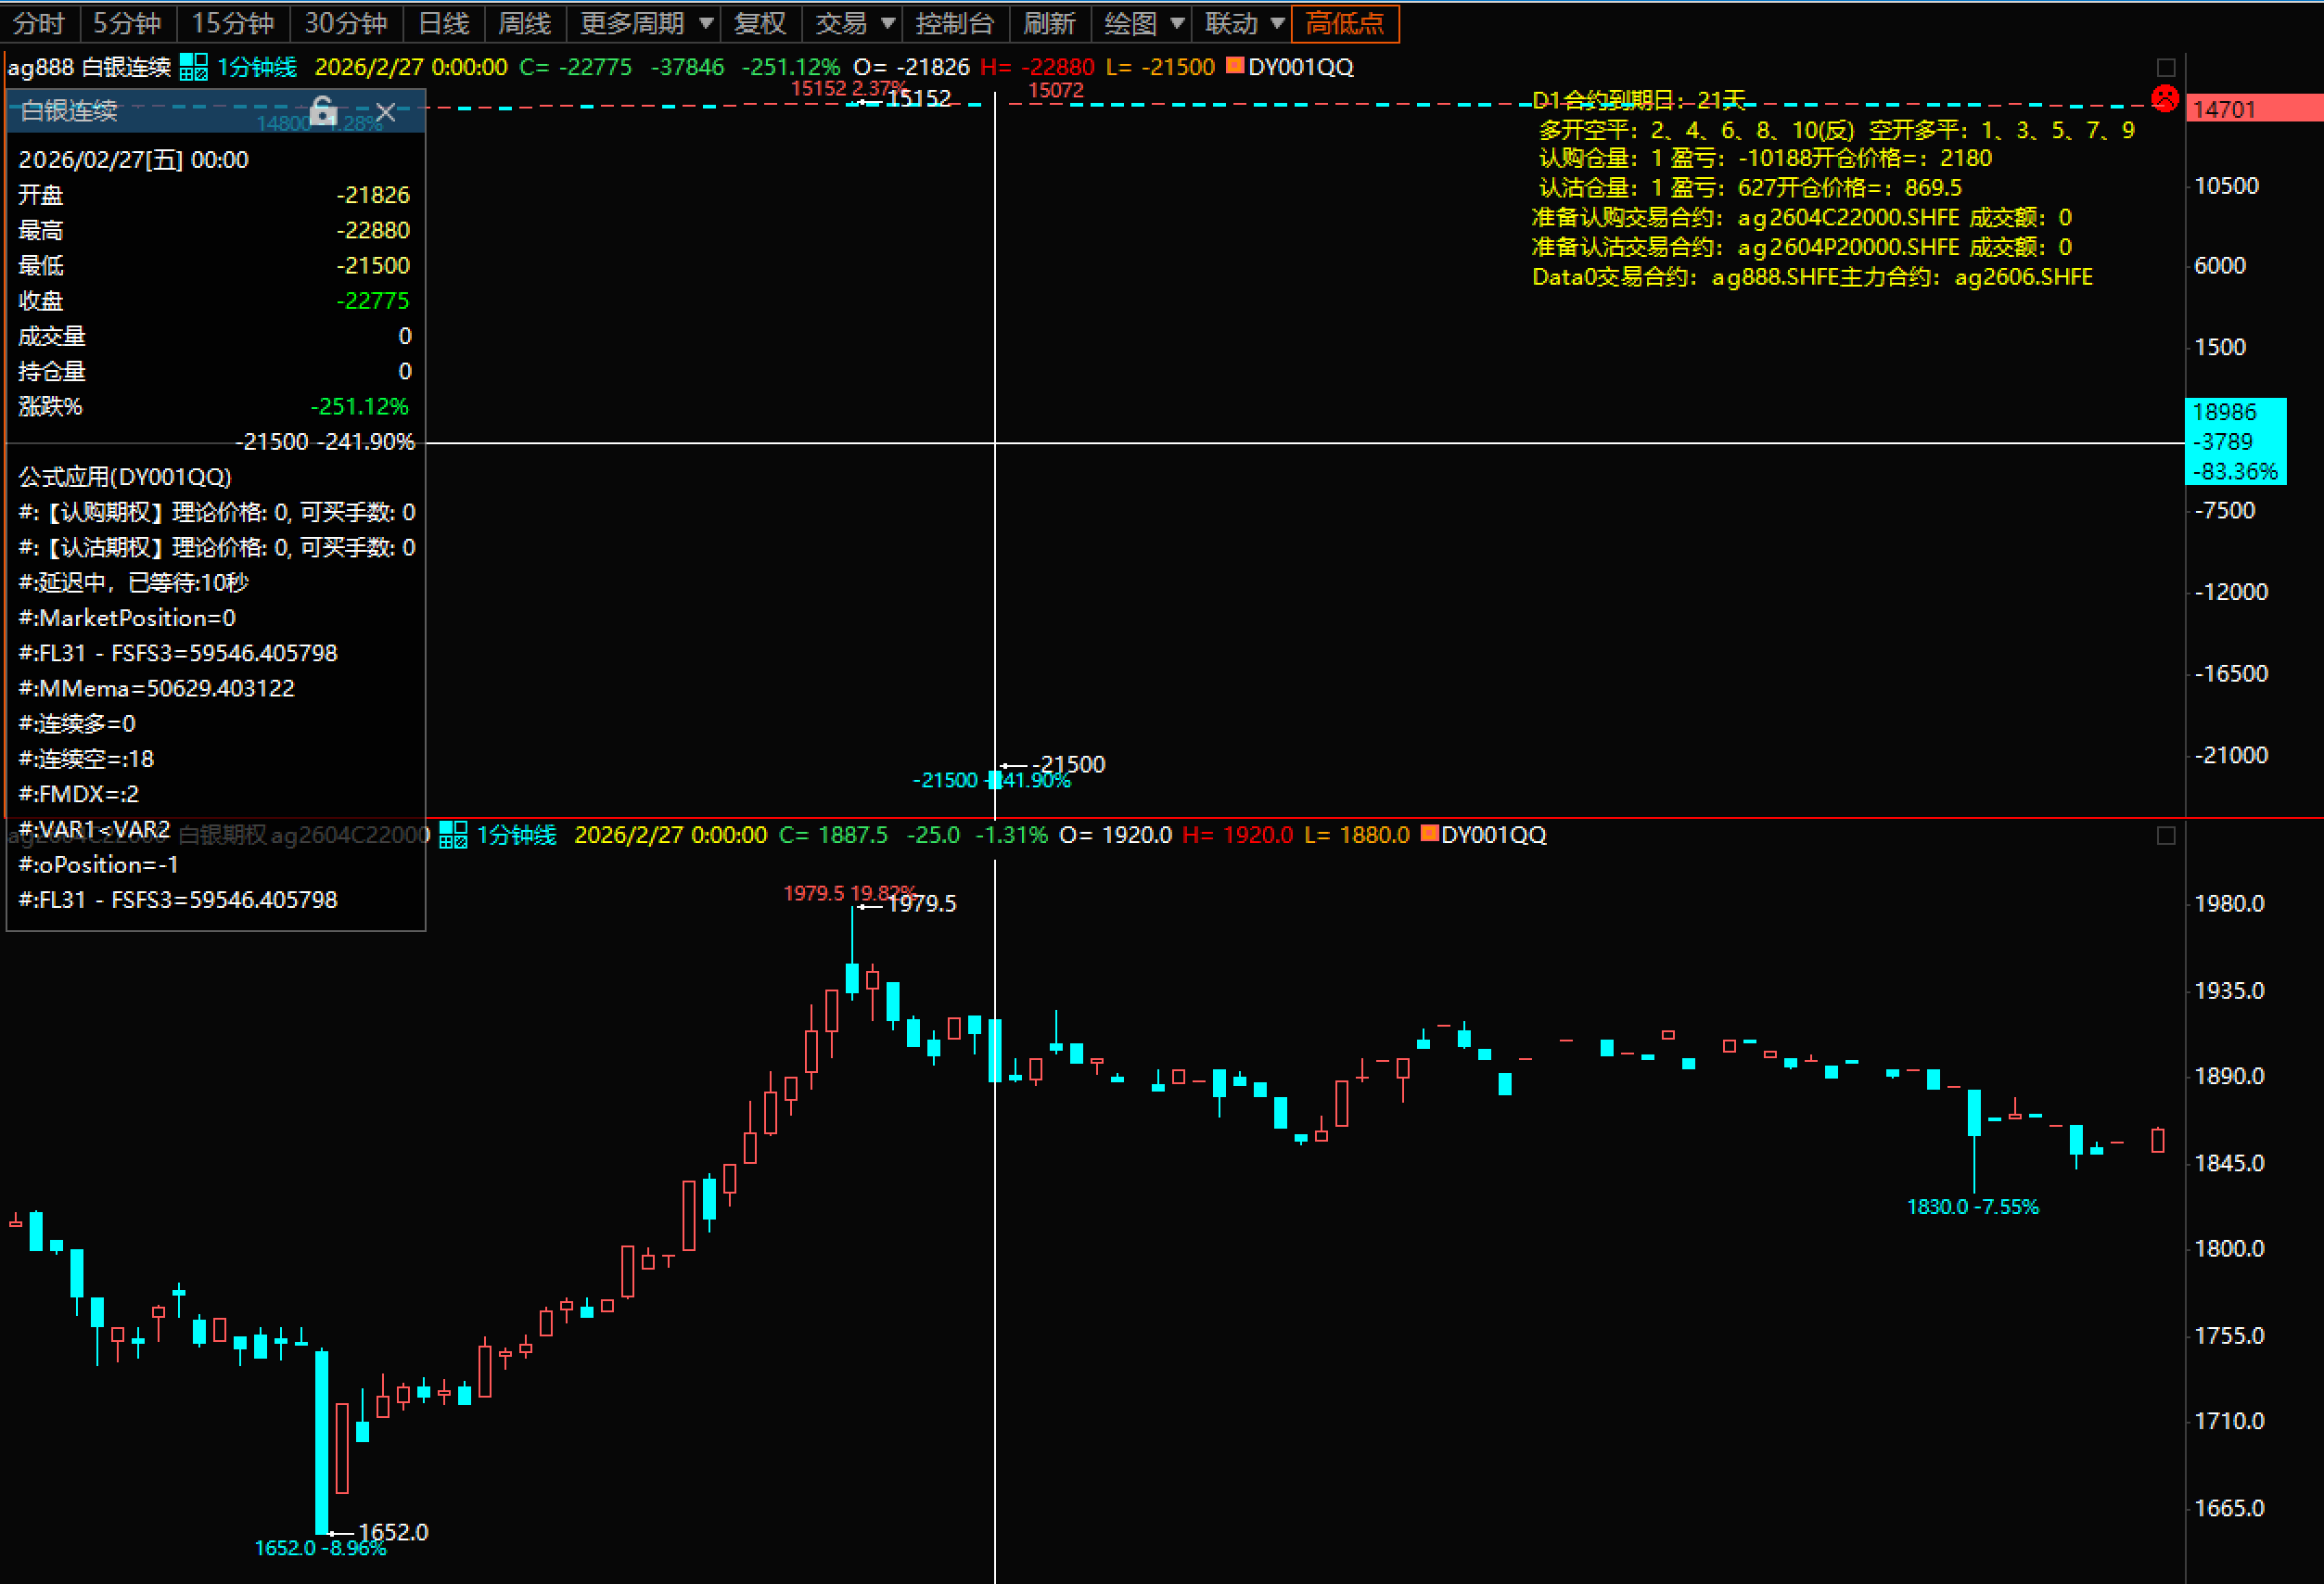Screen dimensions: 2324x1584
Task: Switch to the 5分钟 period tab
Action: pyautogui.click(x=127, y=23)
